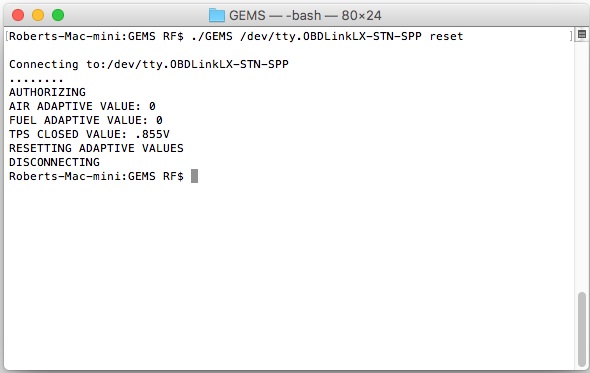This screenshot has width=590, height=373.
Task: Click the AUTHORIZING output line
Action: pyautogui.click(x=47, y=92)
